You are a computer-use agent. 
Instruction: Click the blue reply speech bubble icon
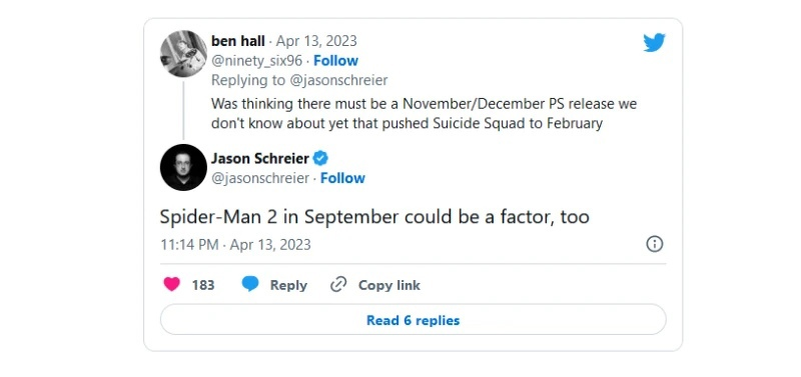(x=250, y=284)
